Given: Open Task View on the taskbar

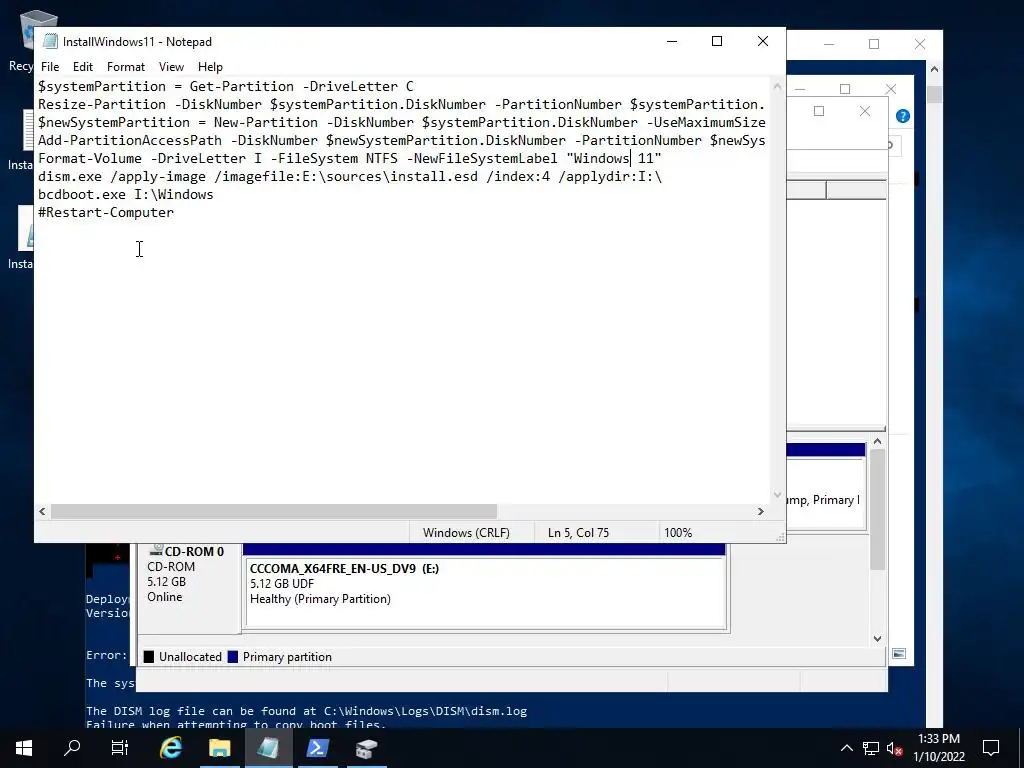Looking at the screenshot, I should tap(120, 748).
